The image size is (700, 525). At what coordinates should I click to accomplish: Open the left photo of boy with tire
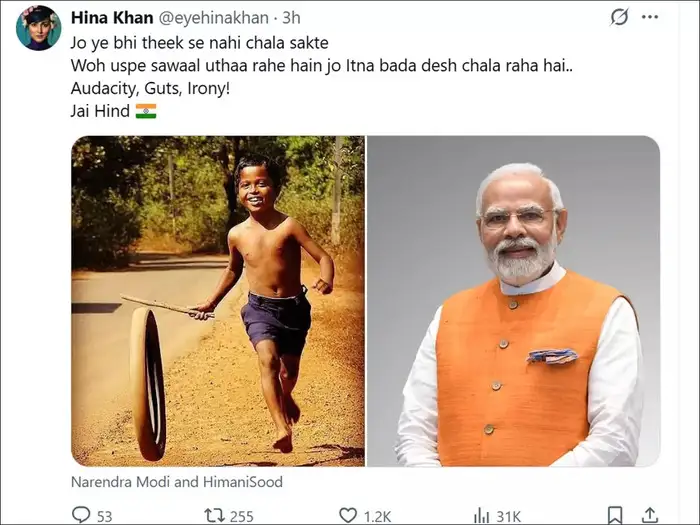217,300
